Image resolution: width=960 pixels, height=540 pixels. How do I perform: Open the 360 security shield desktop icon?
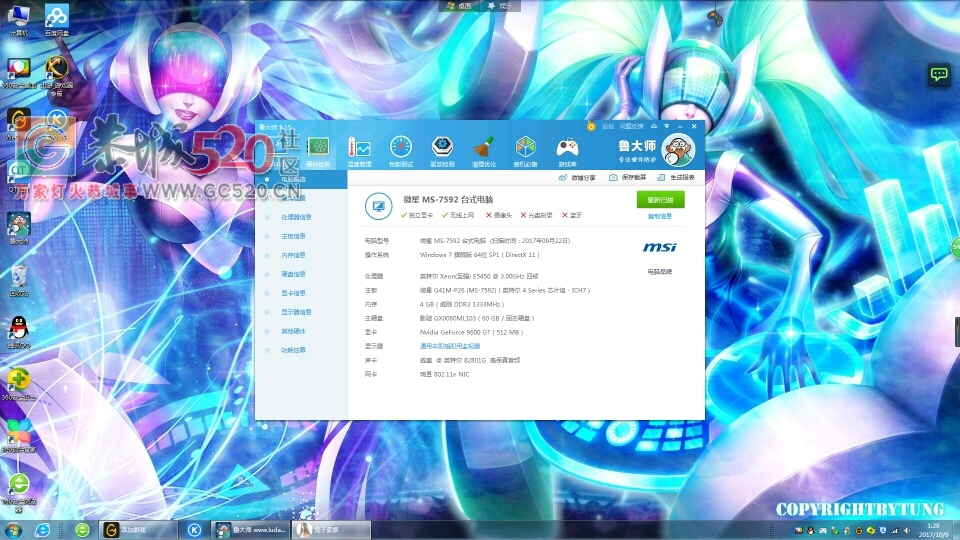pos(18,73)
